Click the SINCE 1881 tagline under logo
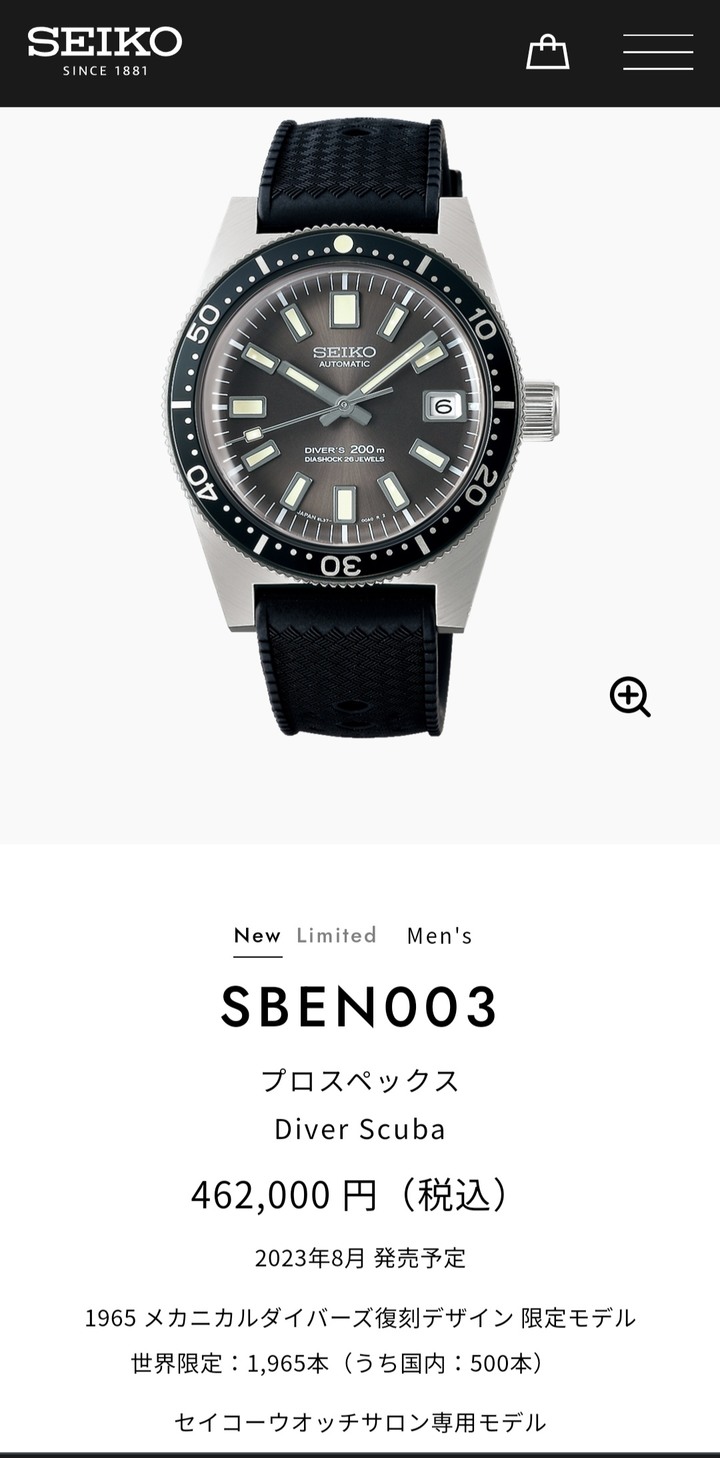The height and width of the screenshot is (1458, 720). (105, 71)
